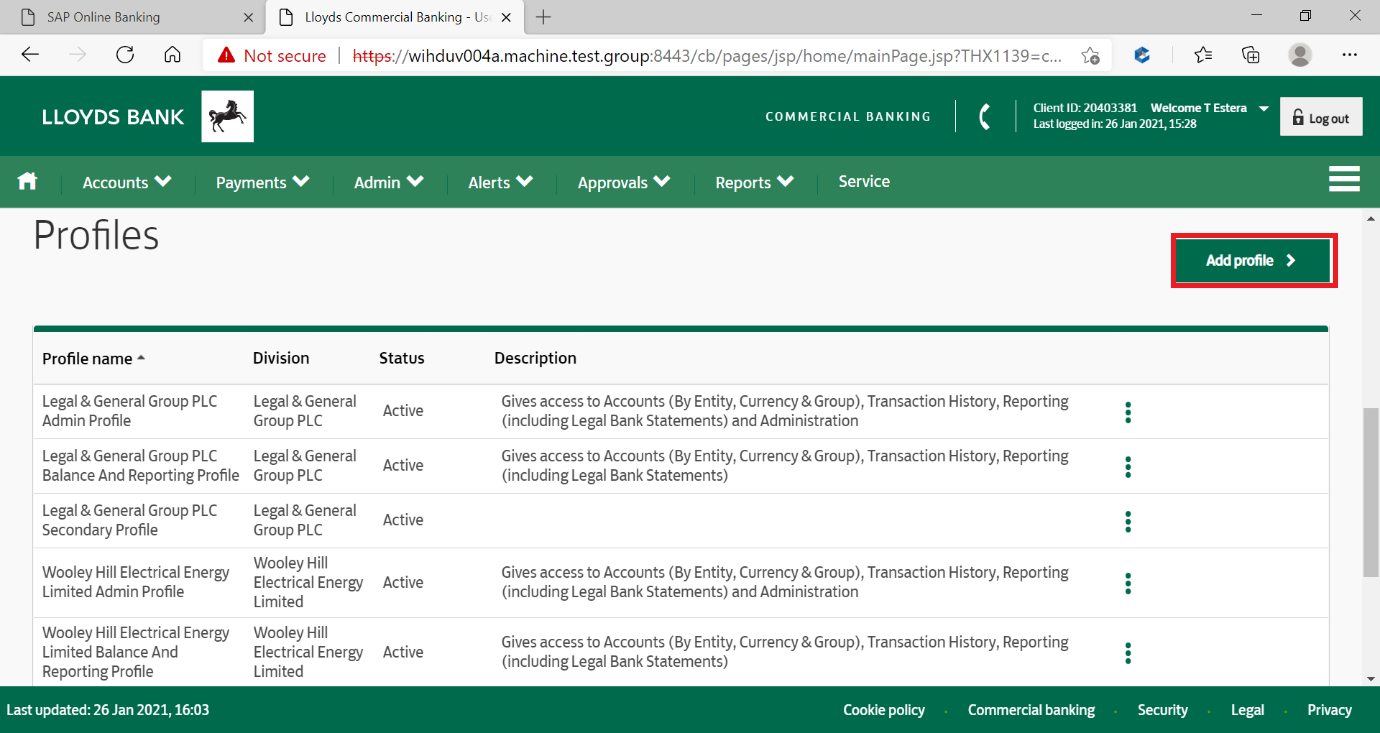1380x733 pixels.
Task: Click the page scrollbar thumb
Action: [1370, 492]
